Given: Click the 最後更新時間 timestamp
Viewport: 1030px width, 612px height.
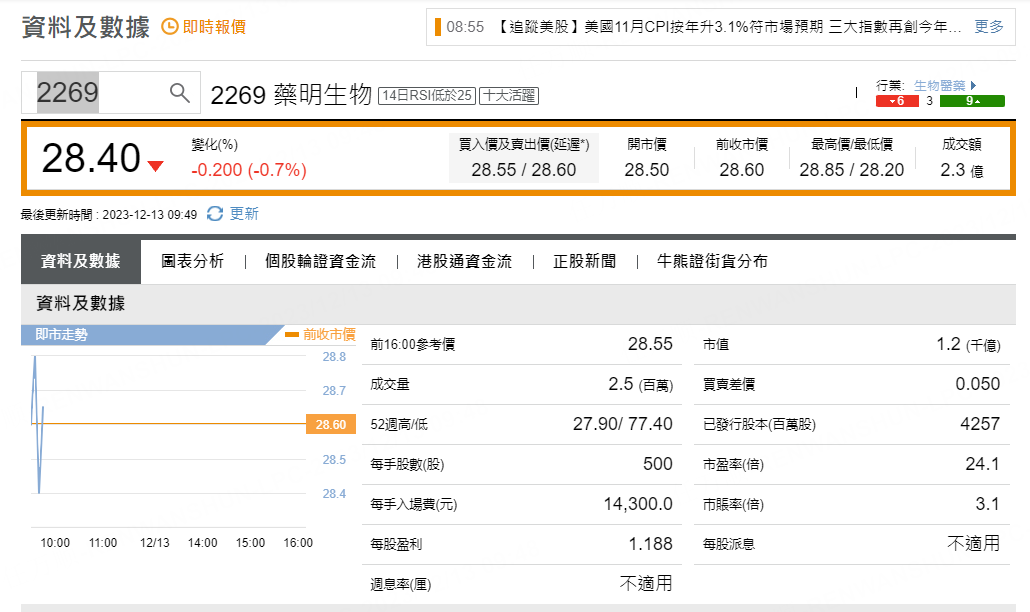Looking at the screenshot, I should point(109,215).
